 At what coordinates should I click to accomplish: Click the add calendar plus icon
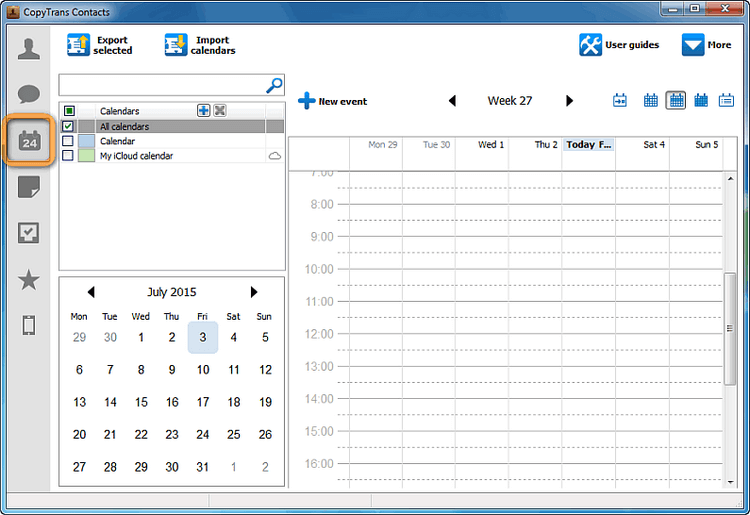(204, 111)
